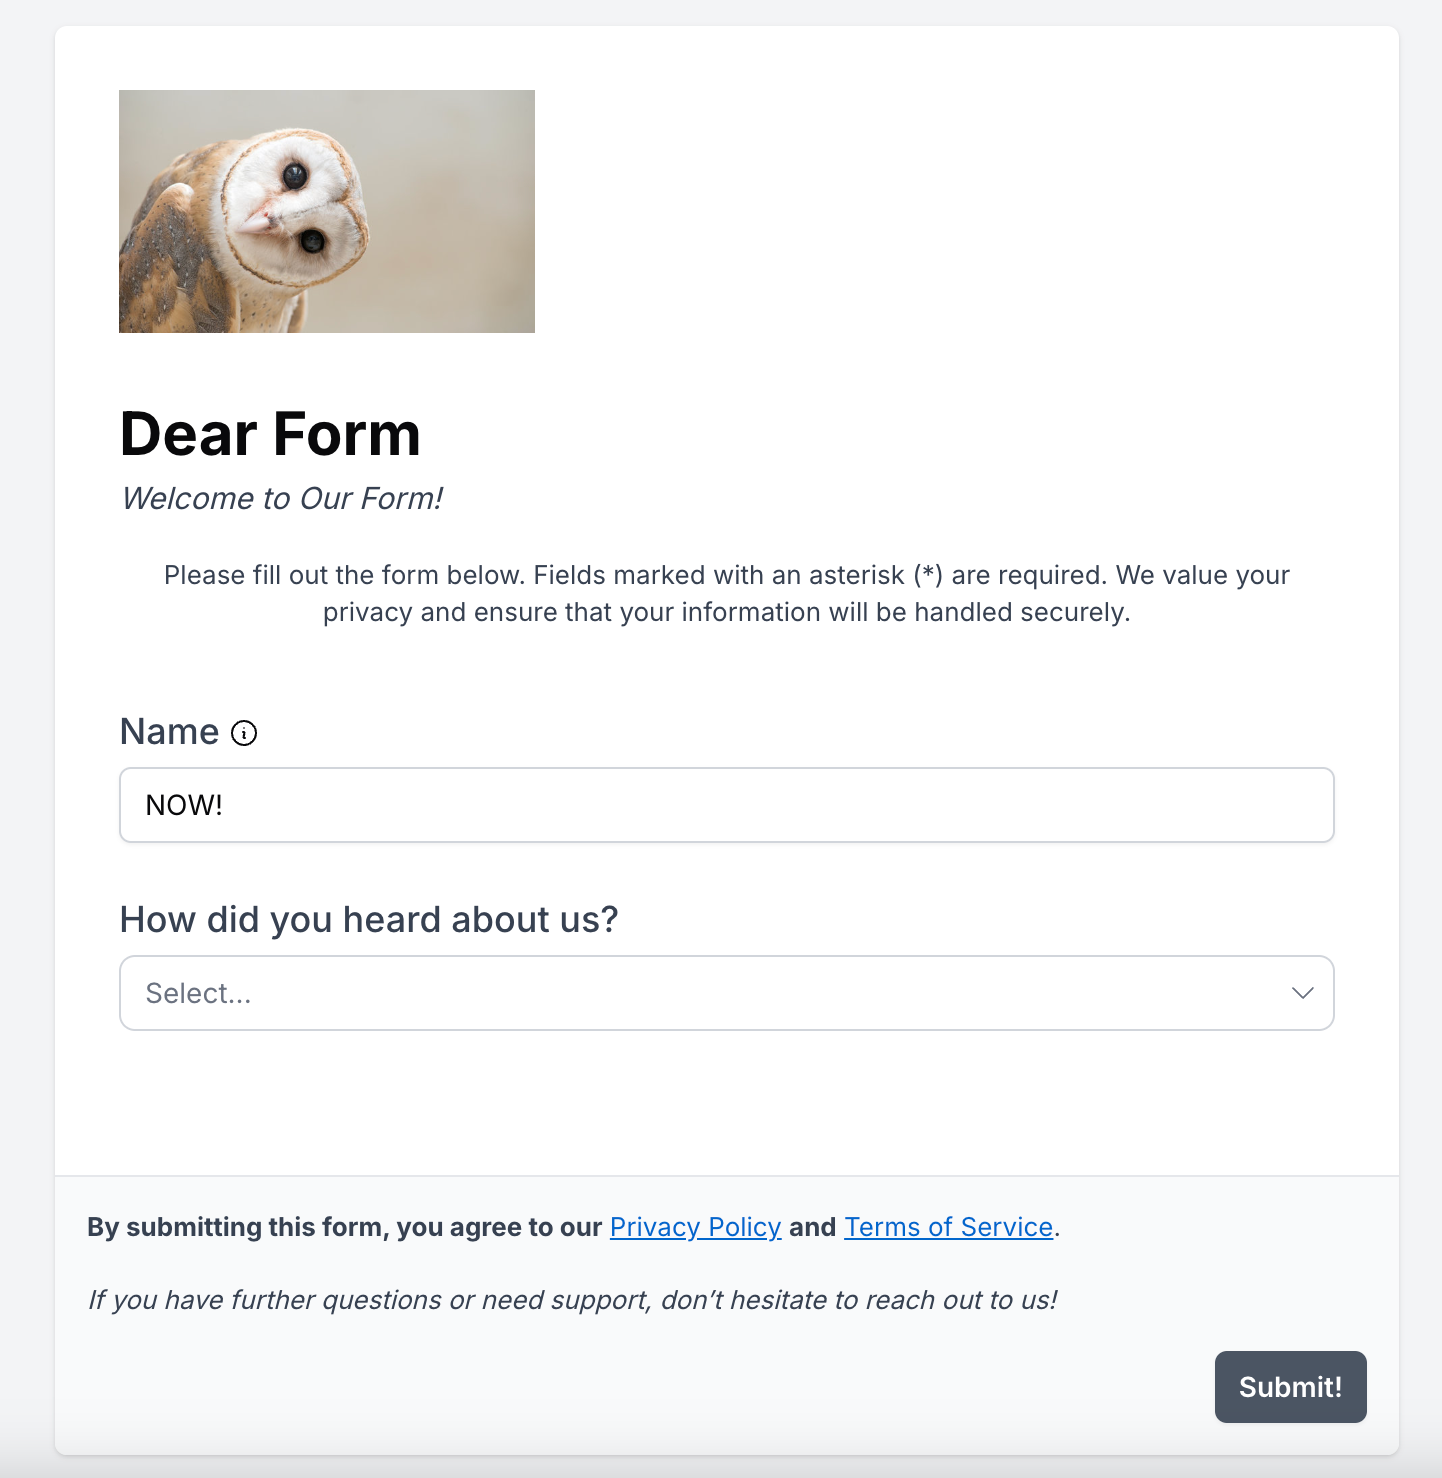Click the barn owl header image
Image resolution: width=1442 pixels, height=1478 pixels.
click(x=327, y=211)
